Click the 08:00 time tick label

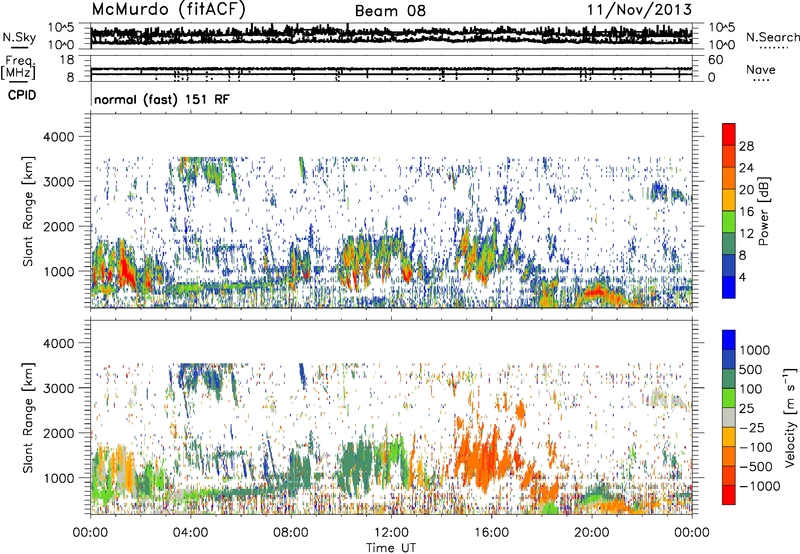click(291, 533)
